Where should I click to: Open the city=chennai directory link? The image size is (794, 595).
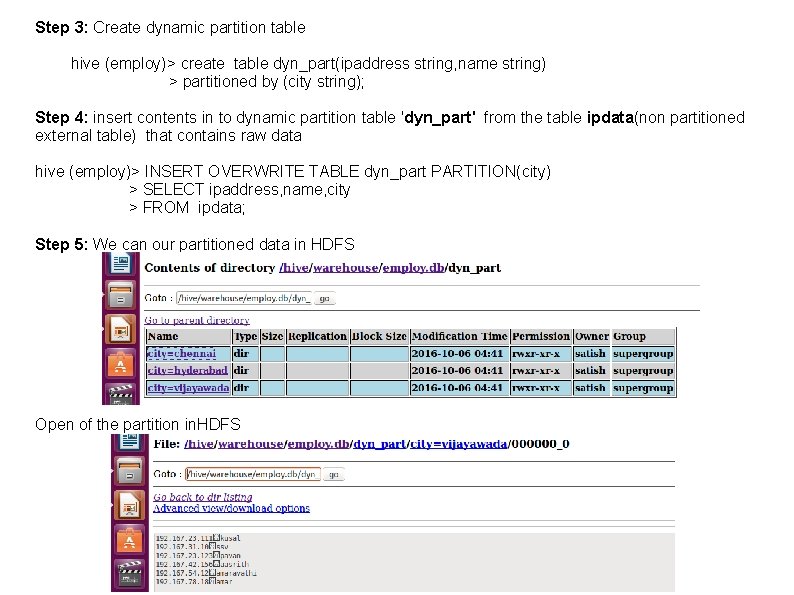[181, 353]
